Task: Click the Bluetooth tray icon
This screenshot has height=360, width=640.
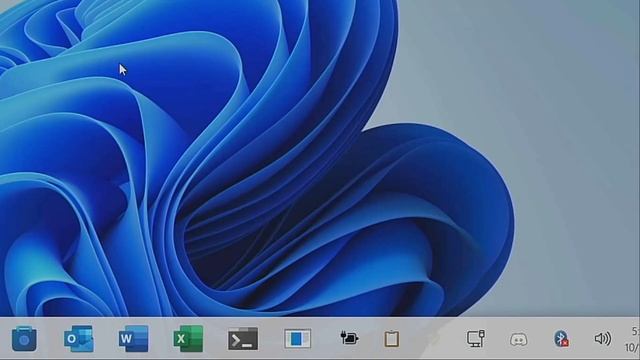Action: point(561,338)
